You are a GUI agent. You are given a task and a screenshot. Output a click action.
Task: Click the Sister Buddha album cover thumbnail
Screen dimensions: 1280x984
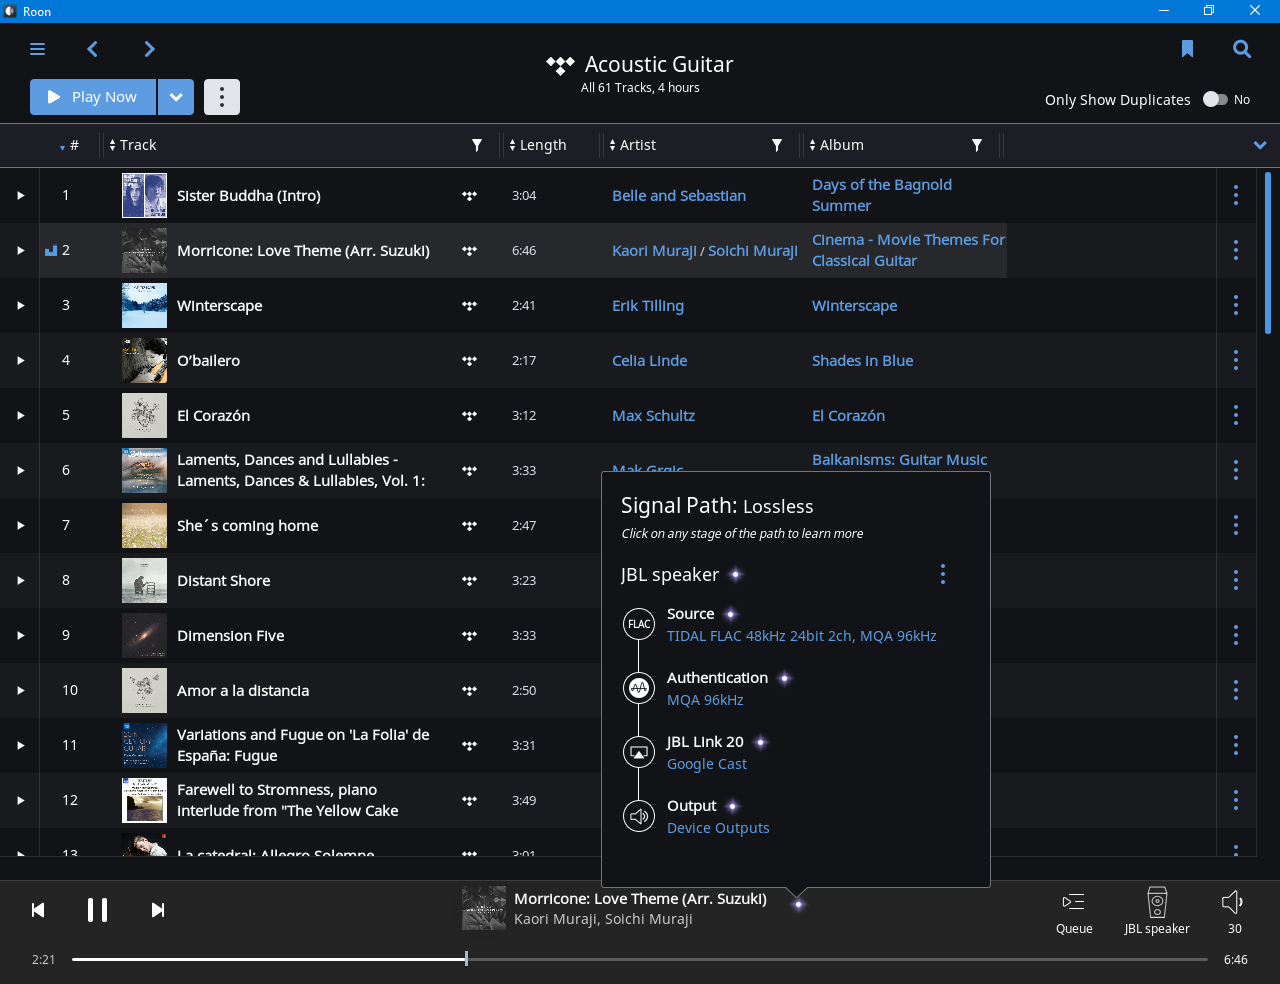click(144, 195)
